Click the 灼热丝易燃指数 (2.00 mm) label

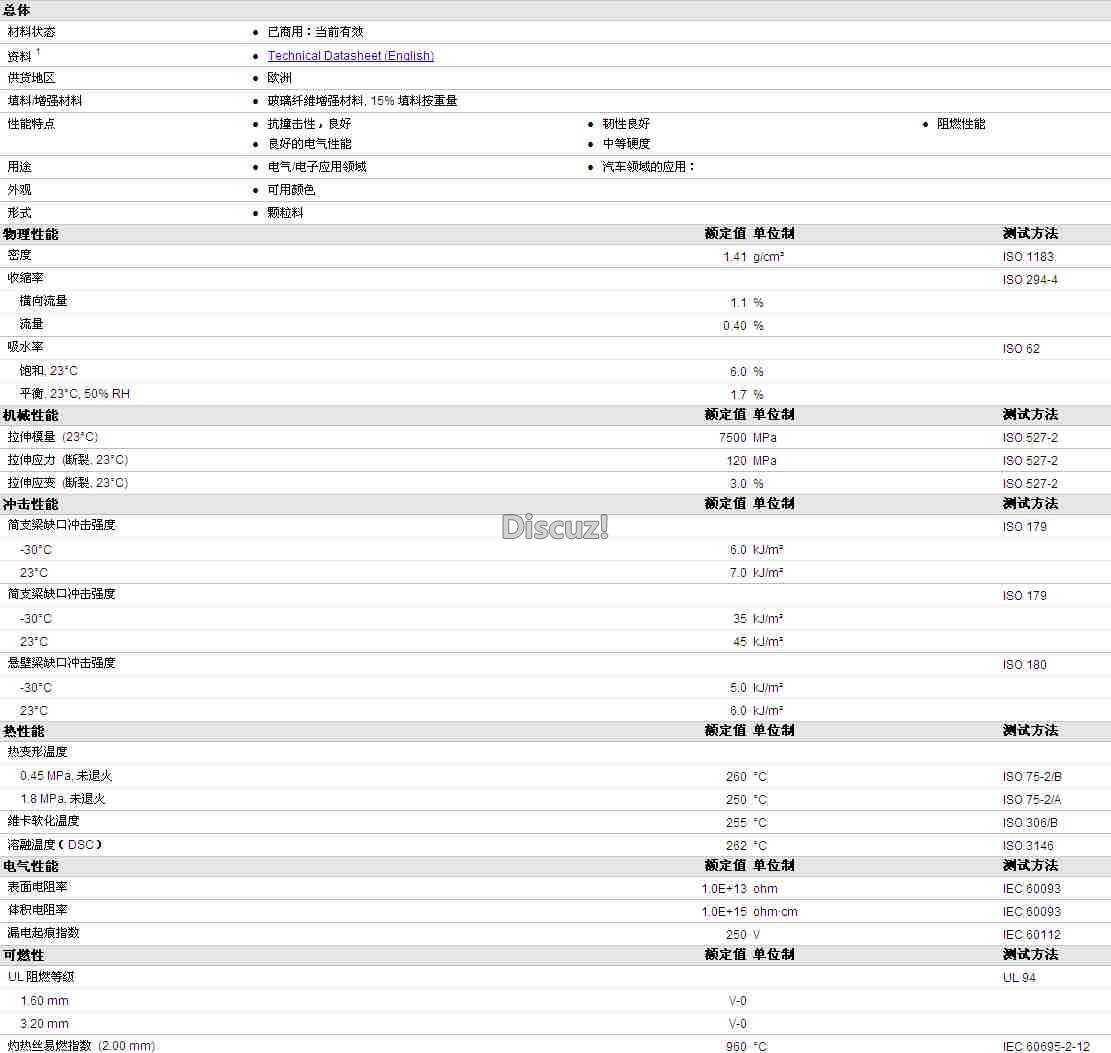click(x=81, y=1045)
